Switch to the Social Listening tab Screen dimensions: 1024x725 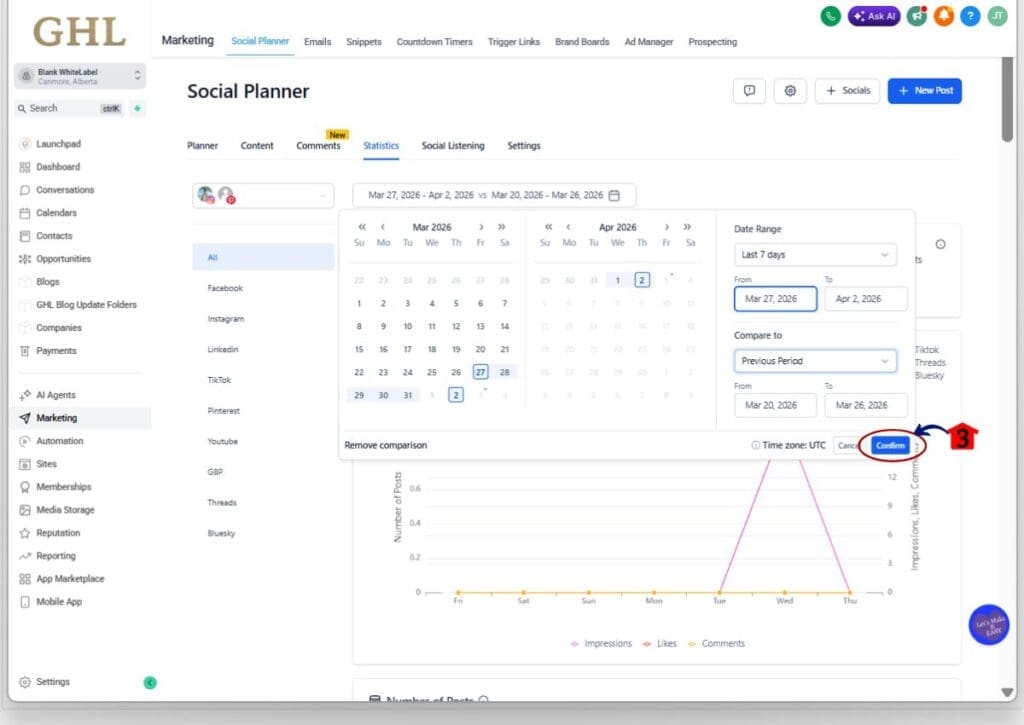[x=452, y=146]
